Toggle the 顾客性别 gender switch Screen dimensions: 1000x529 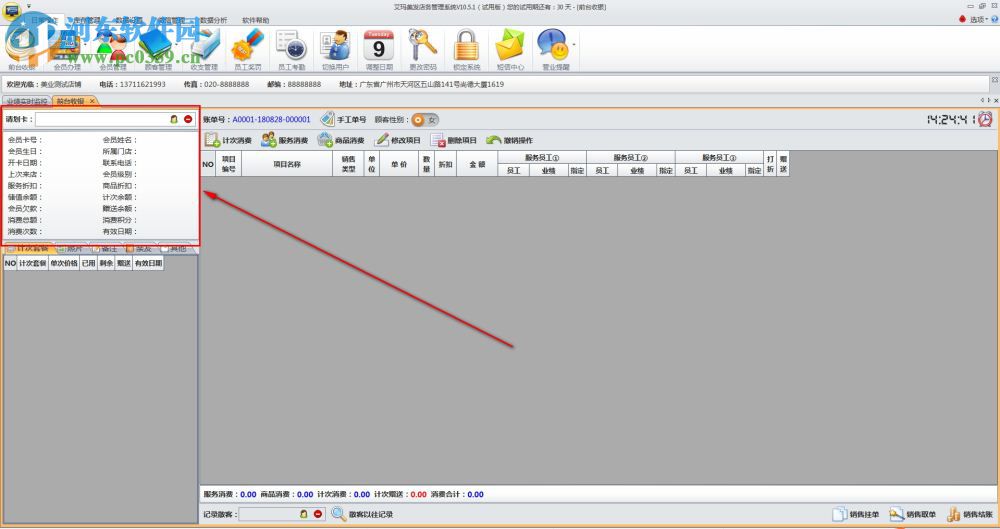tap(425, 120)
